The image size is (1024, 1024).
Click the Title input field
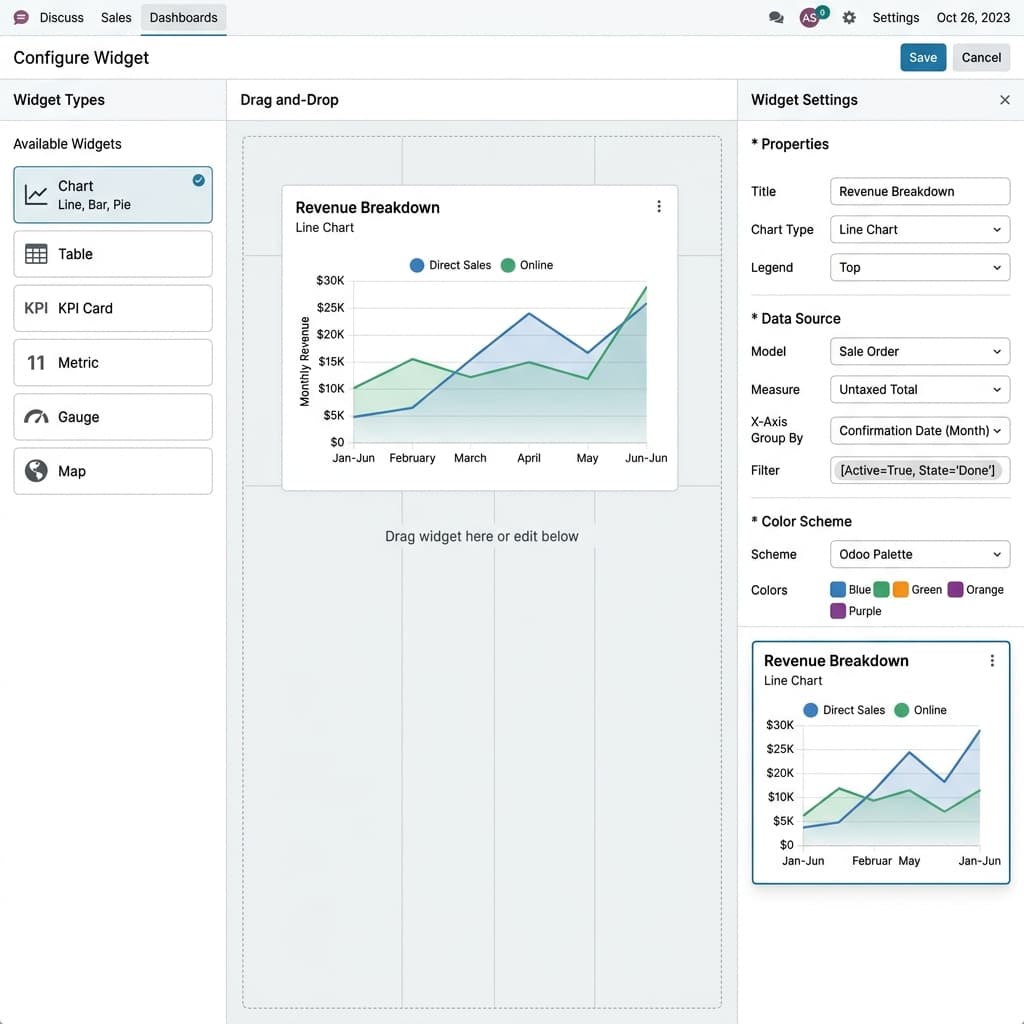coord(920,191)
